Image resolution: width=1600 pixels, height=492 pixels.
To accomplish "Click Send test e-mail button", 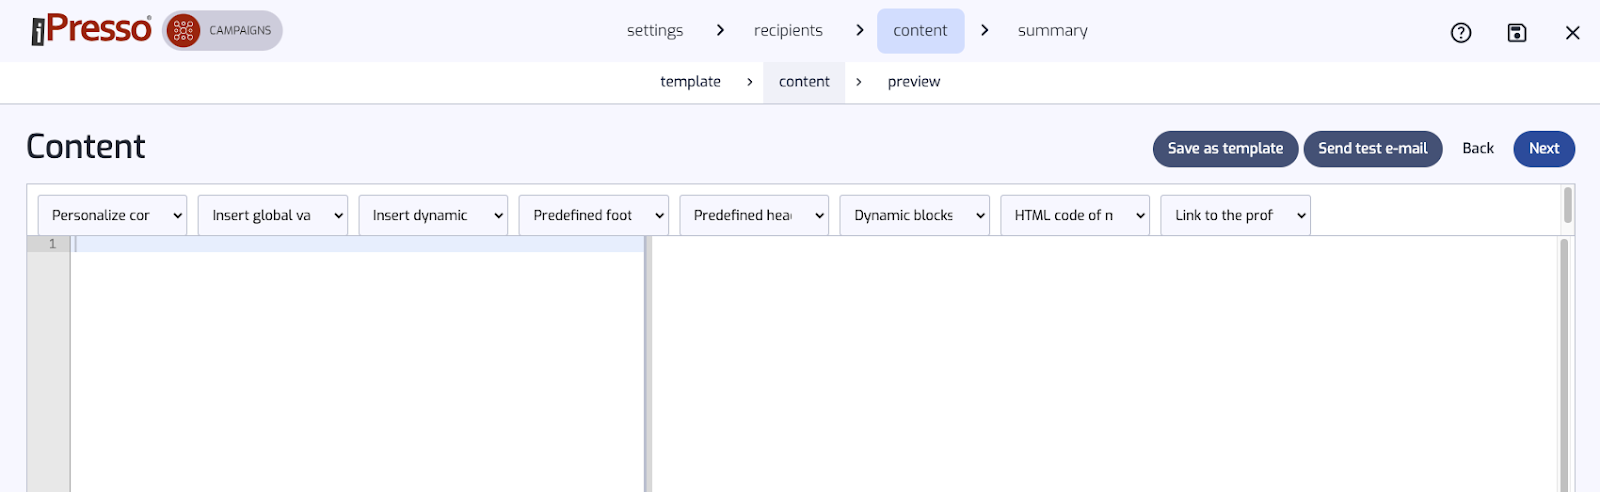I will tap(1373, 149).
